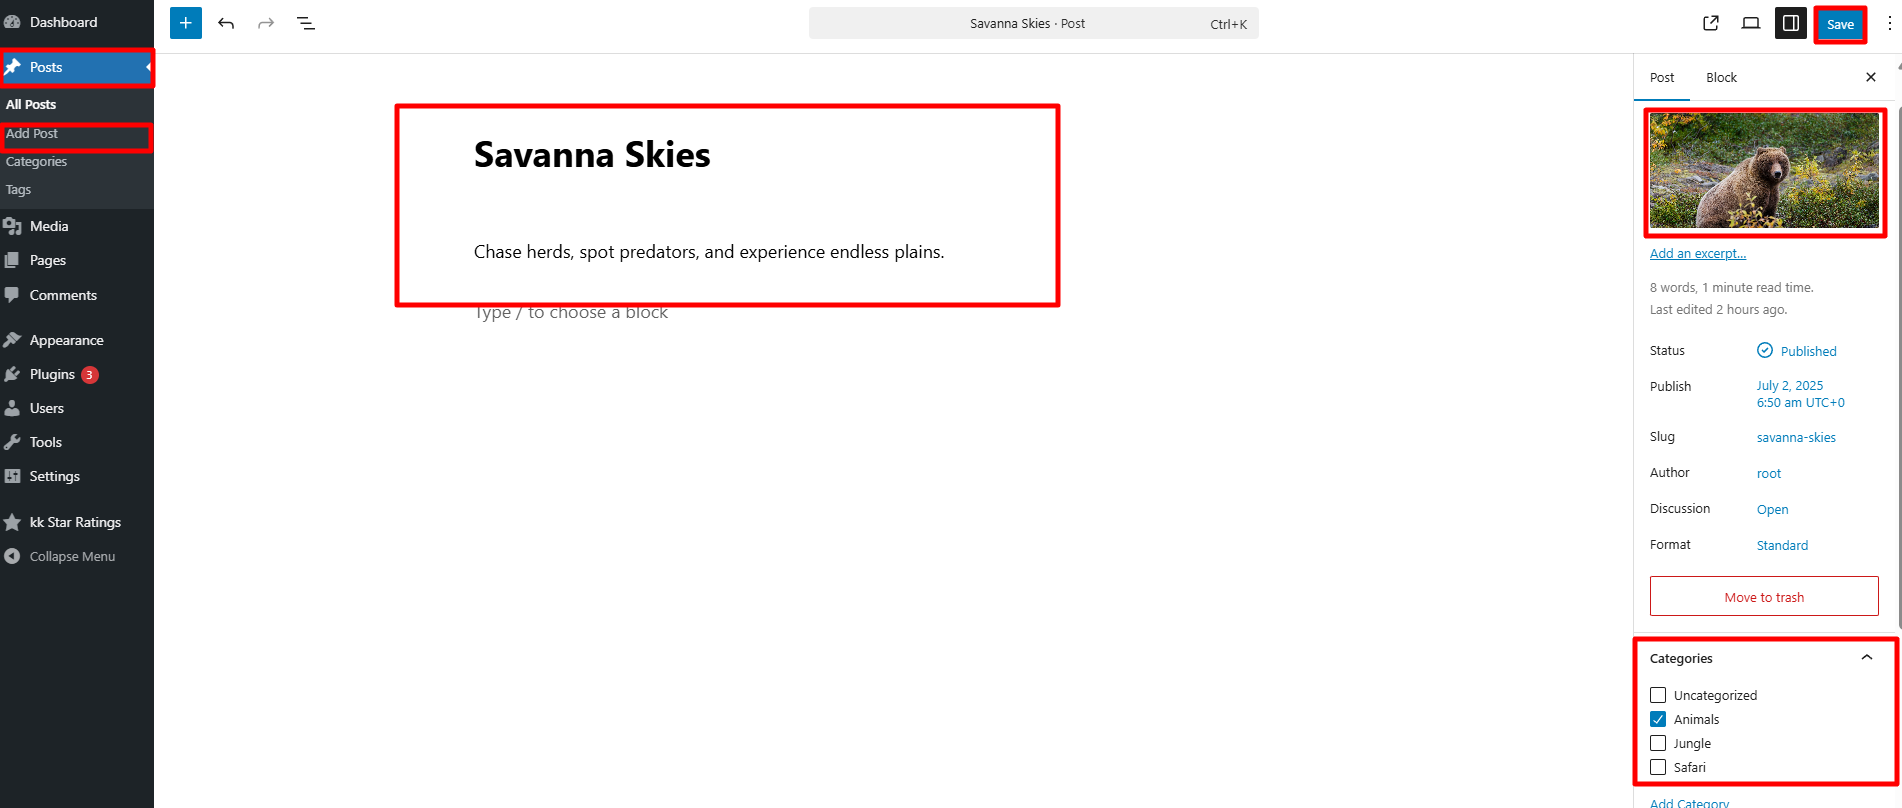
Task: Check the Uncategorized category
Action: click(x=1658, y=695)
